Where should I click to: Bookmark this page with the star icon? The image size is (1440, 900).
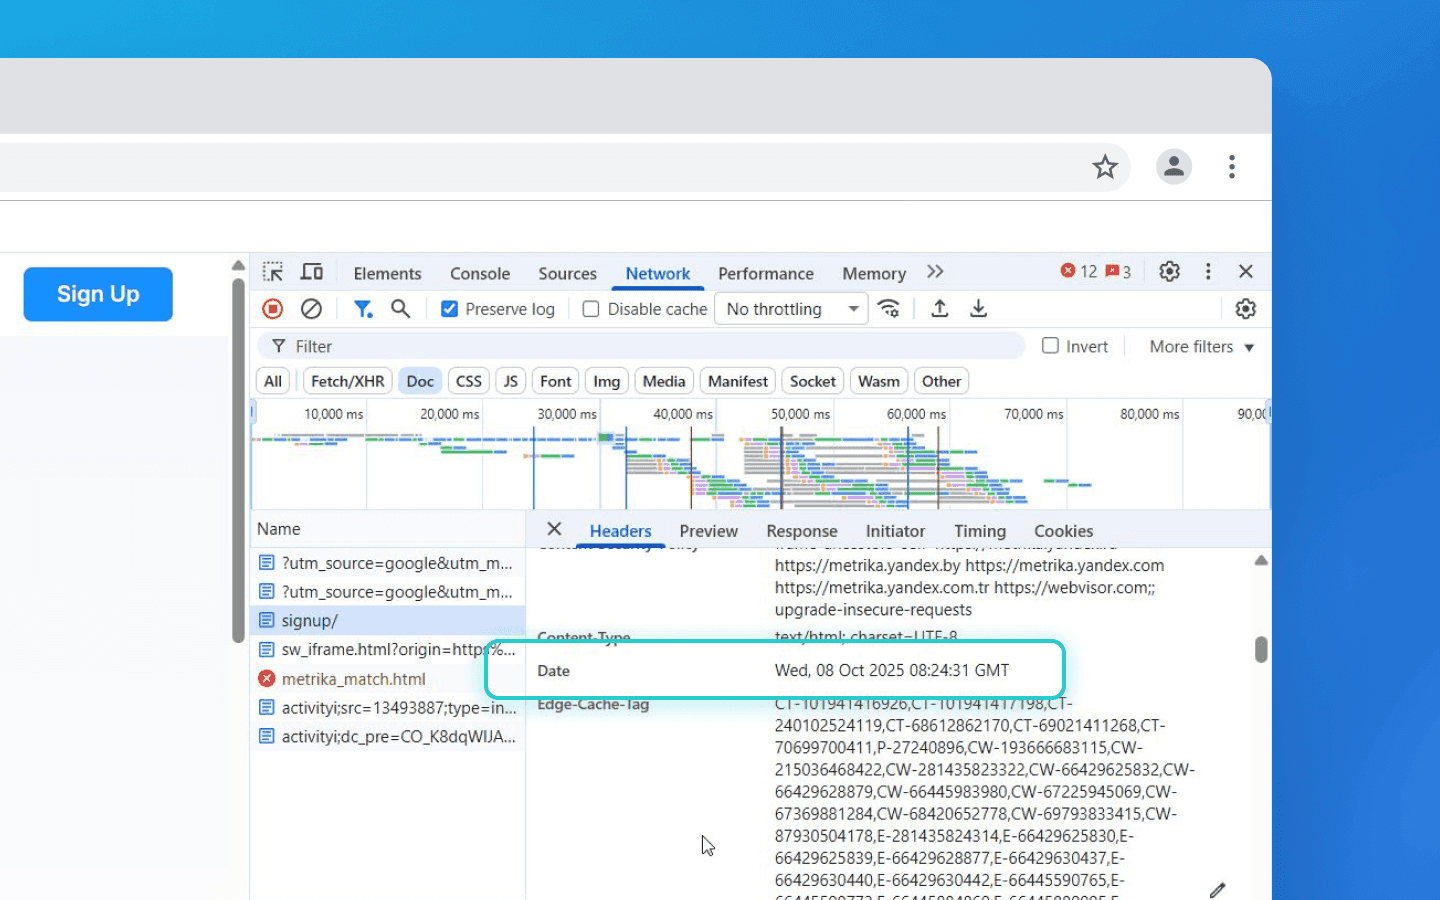pos(1104,167)
